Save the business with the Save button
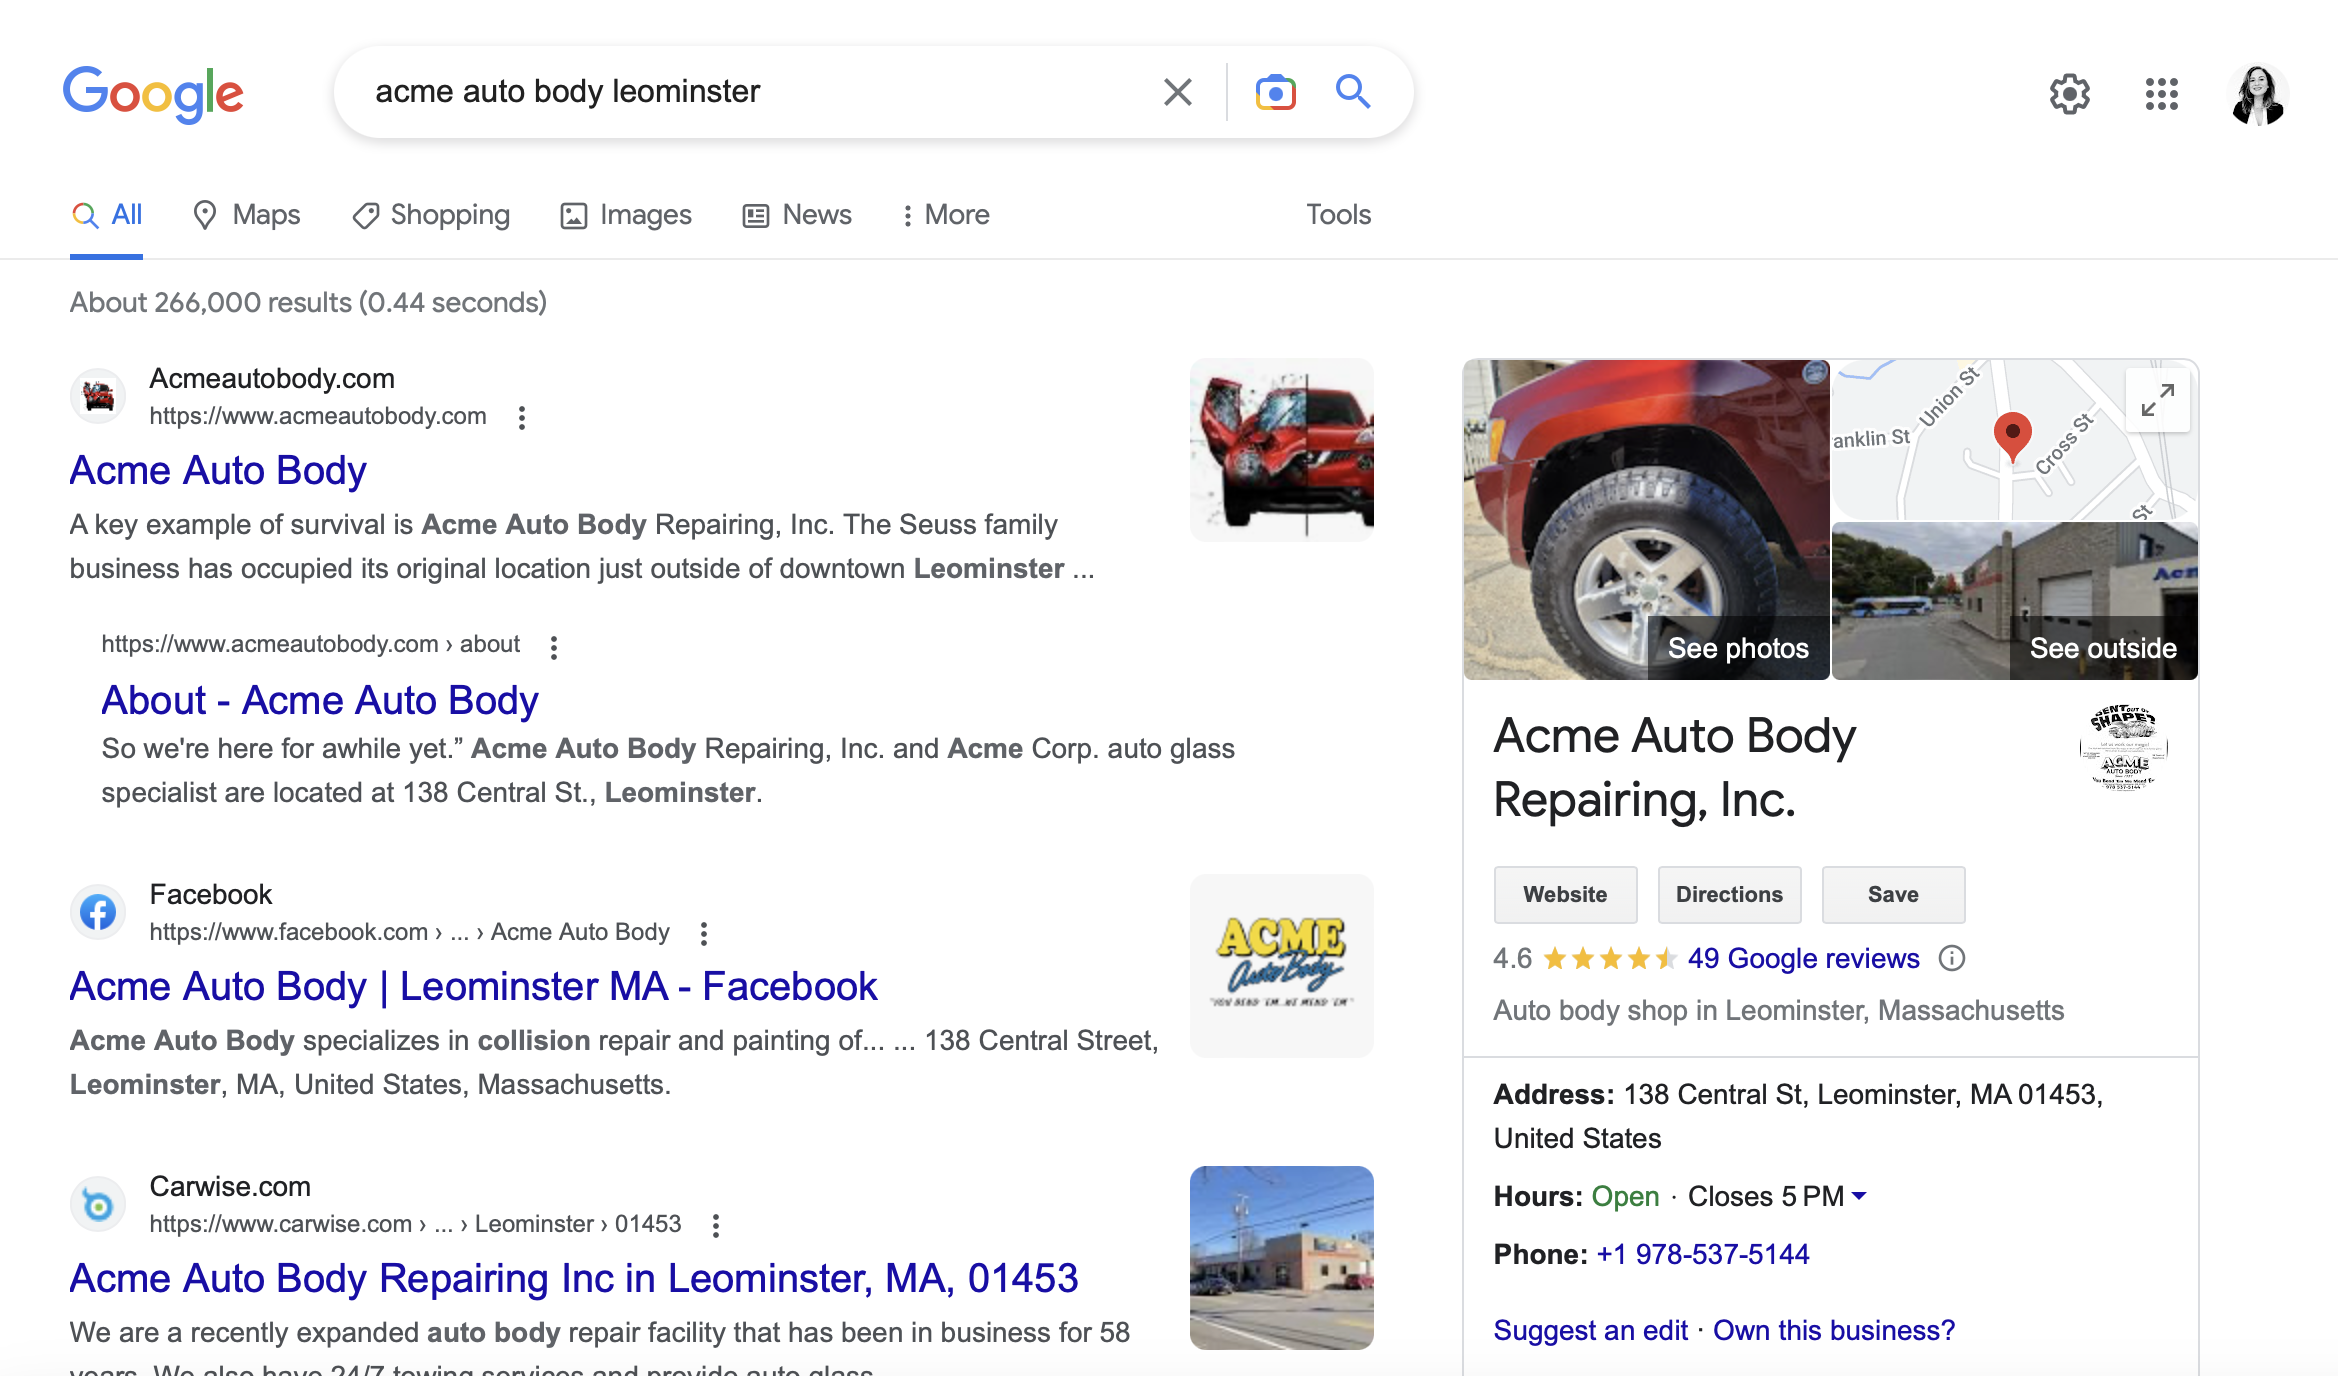This screenshot has height=1376, width=2338. [1893, 895]
